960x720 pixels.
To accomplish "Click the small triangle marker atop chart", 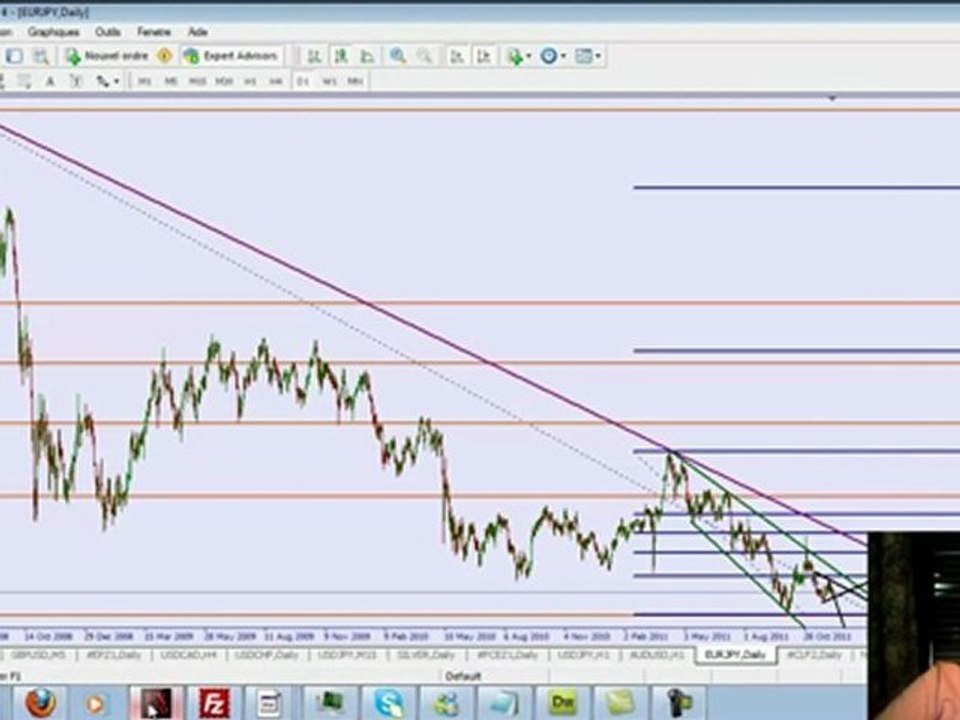I will 832,98.
